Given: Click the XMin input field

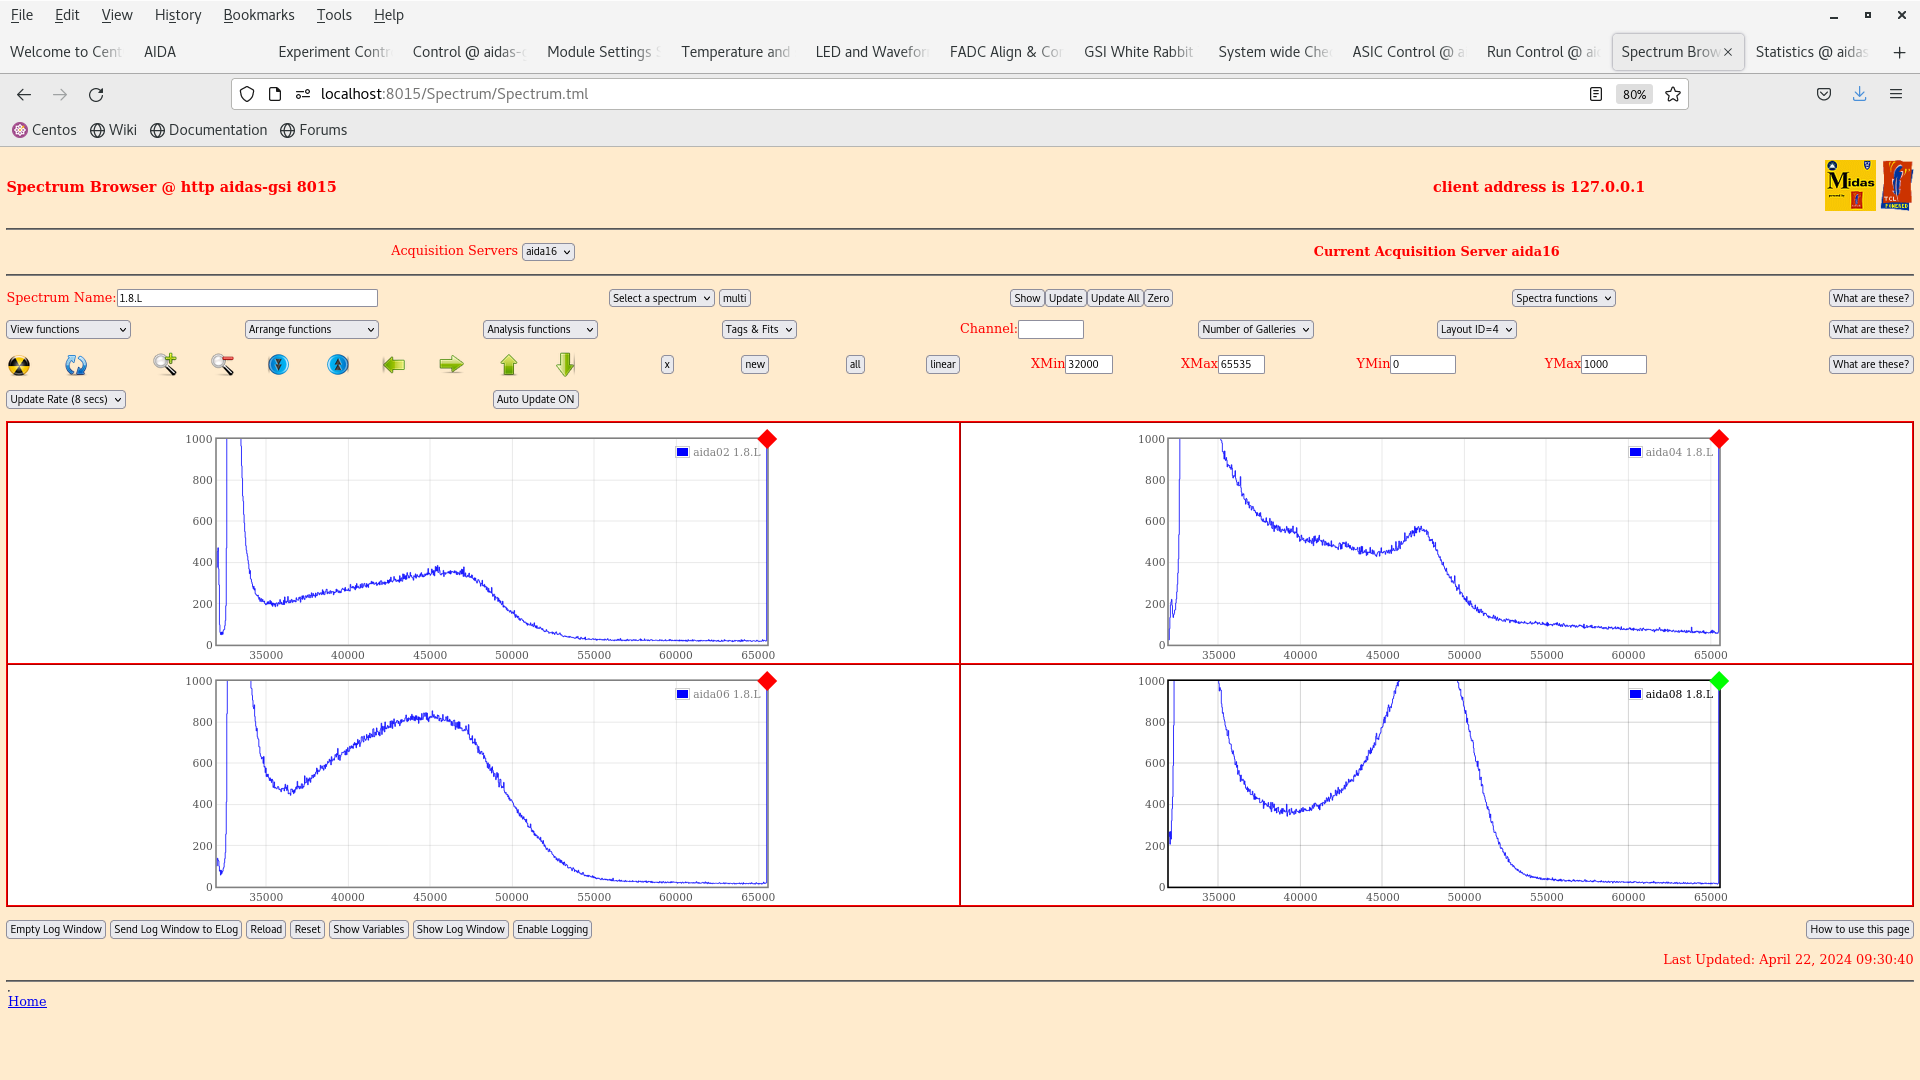Looking at the screenshot, I should (x=1089, y=364).
